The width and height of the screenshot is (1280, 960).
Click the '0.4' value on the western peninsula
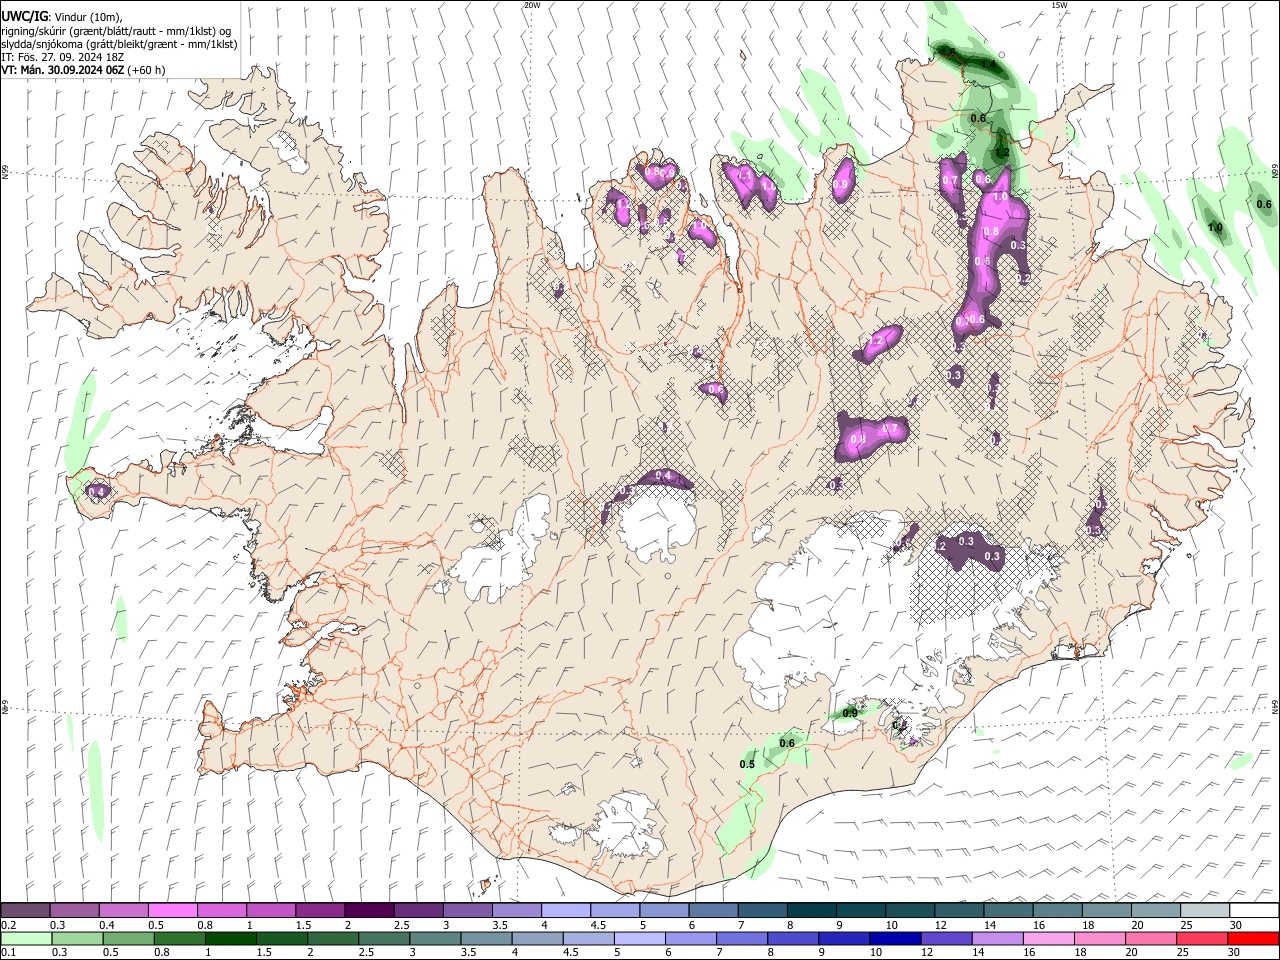pos(97,491)
